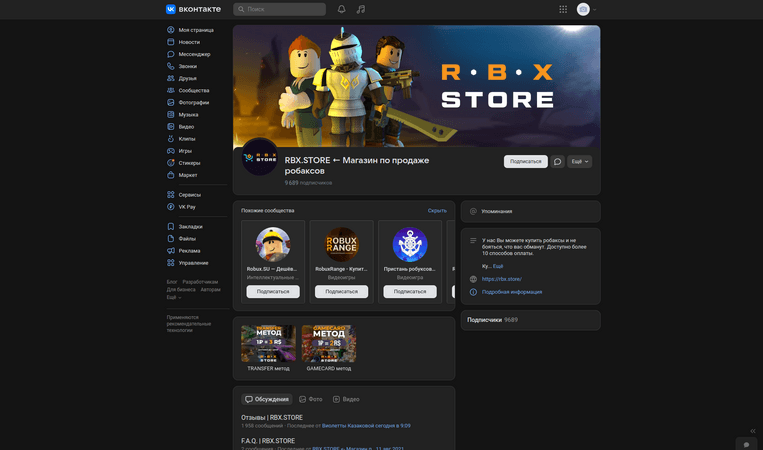The height and width of the screenshot is (450, 763).
Task: Open the Разработчикам footer link
Action: click(x=200, y=282)
